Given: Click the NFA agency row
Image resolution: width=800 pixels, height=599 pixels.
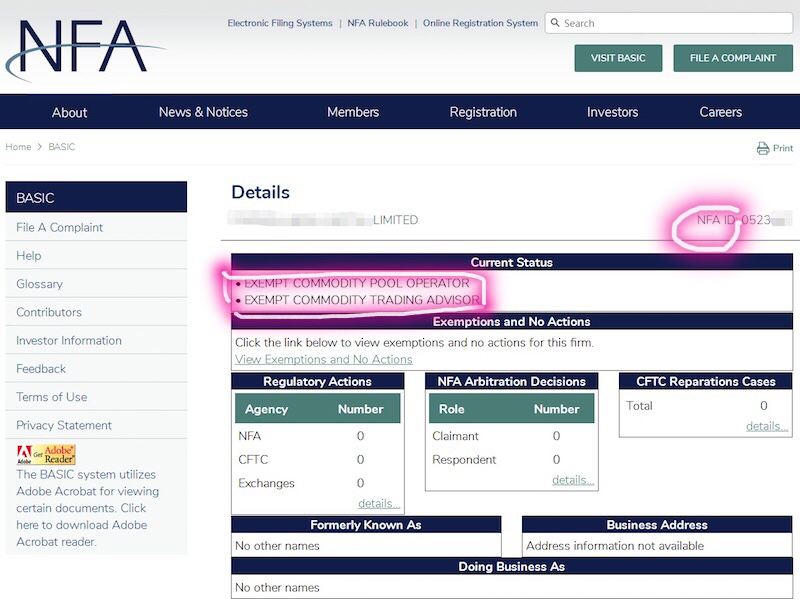Looking at the screenshot, I should coord(317,436).
